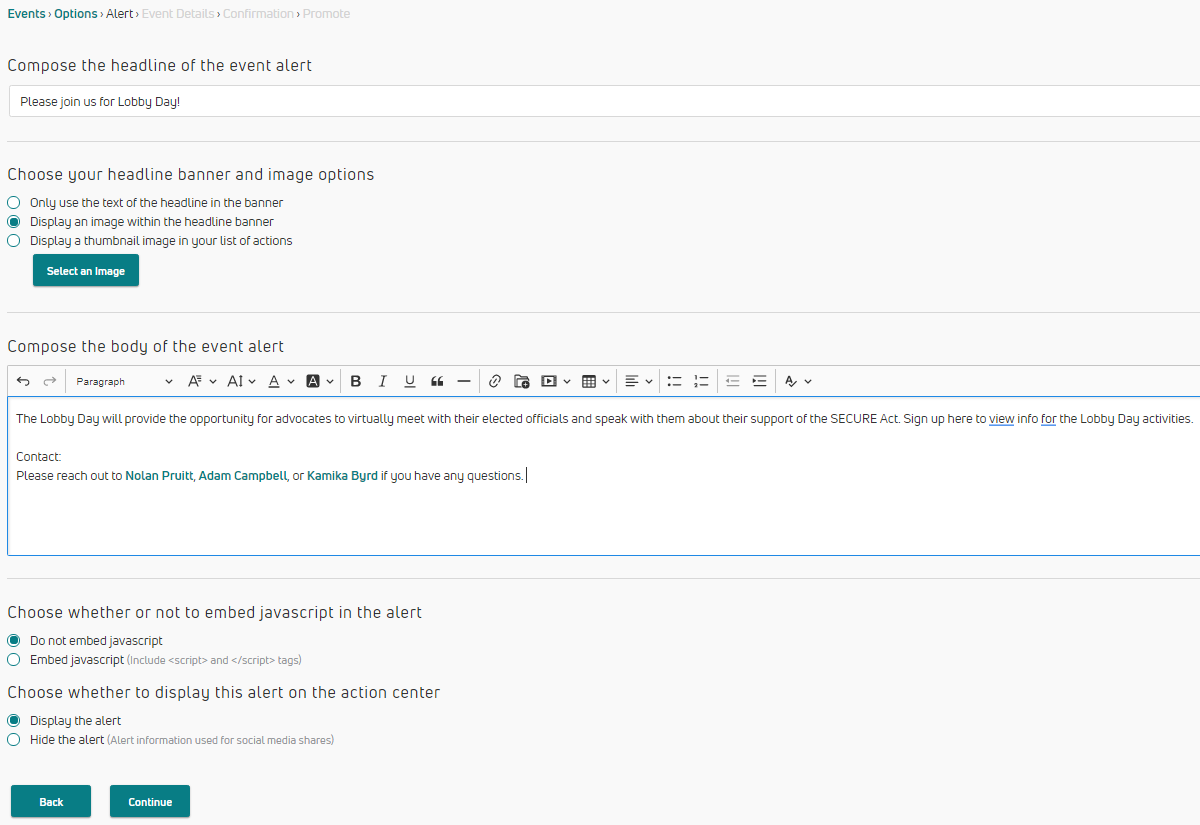This screenshot has height=825, width=1200.
Task: Expand the highlight color dropdown arrow
Action: tap(330, 381)
